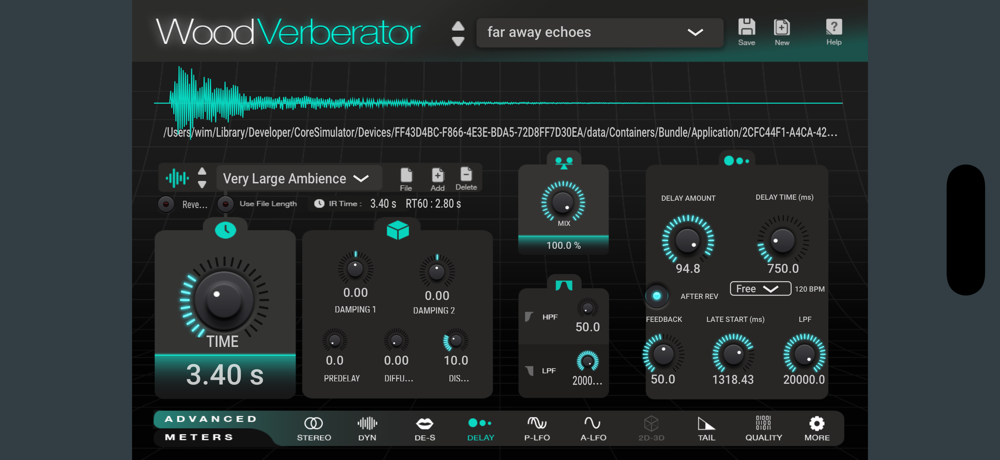The image size is (1000, 460).
Task: Click the 94.8 delay amount value
Action: [688, 269]
